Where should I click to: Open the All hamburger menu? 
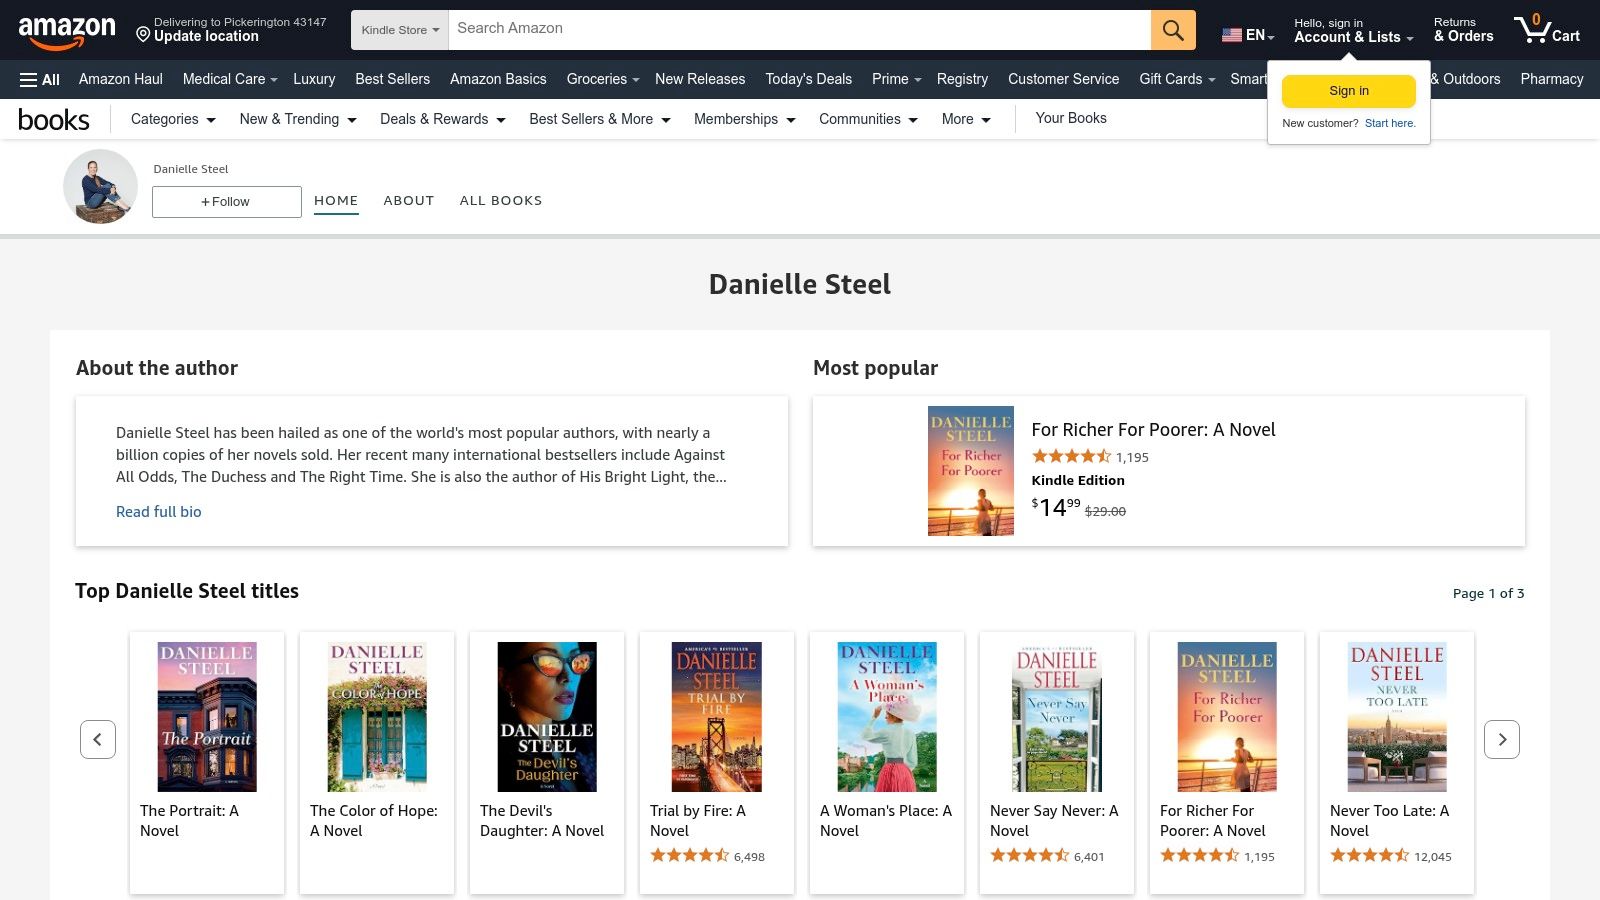click(x=40, y=79)
